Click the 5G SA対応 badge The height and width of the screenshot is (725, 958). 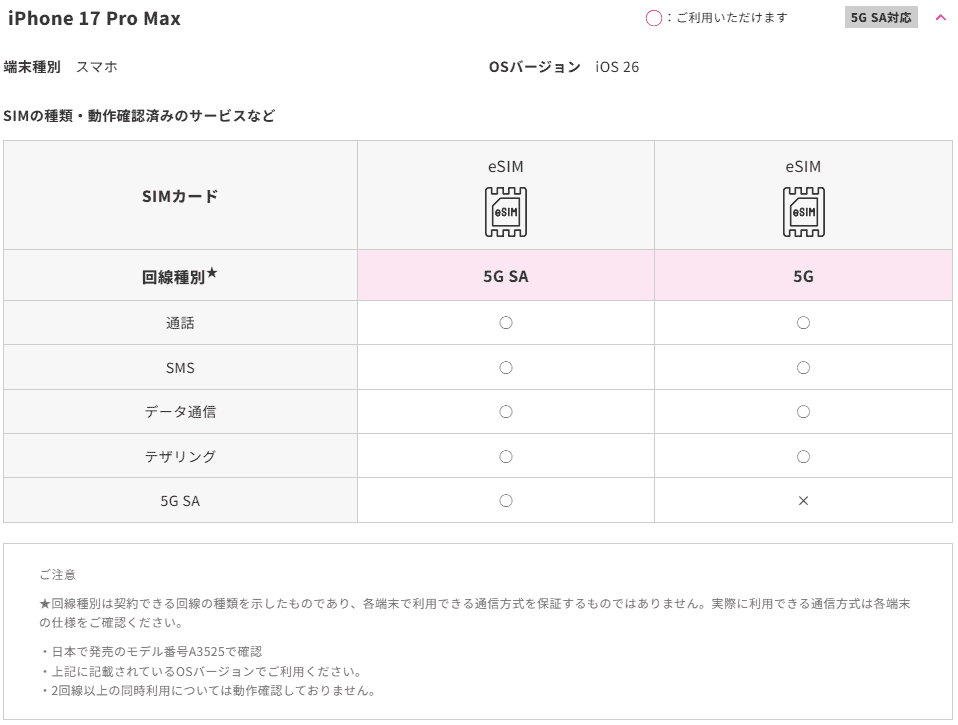coord(881,18)
